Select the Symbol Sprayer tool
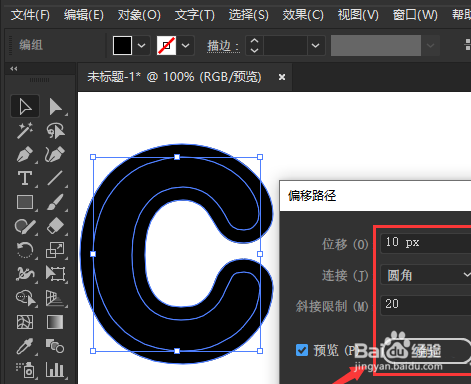The width and height of the screenshot is (471, 384). pos(25,370)
